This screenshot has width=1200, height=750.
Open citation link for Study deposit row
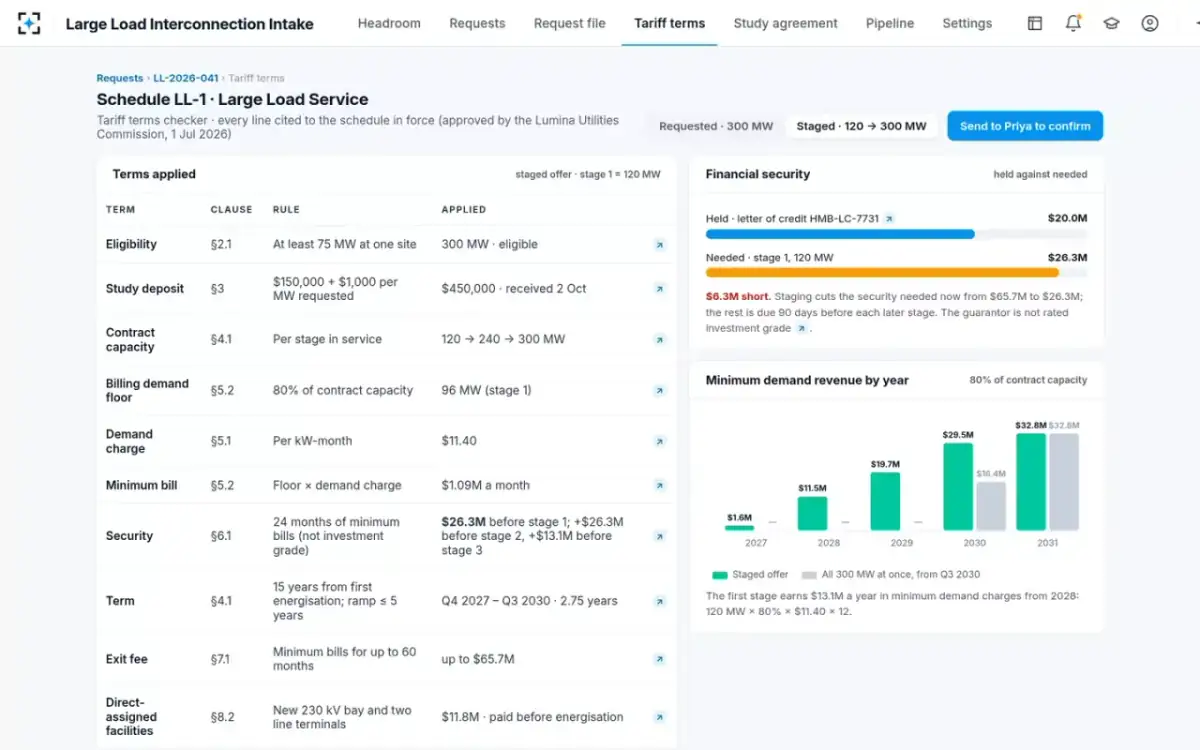tap(659, 289)
